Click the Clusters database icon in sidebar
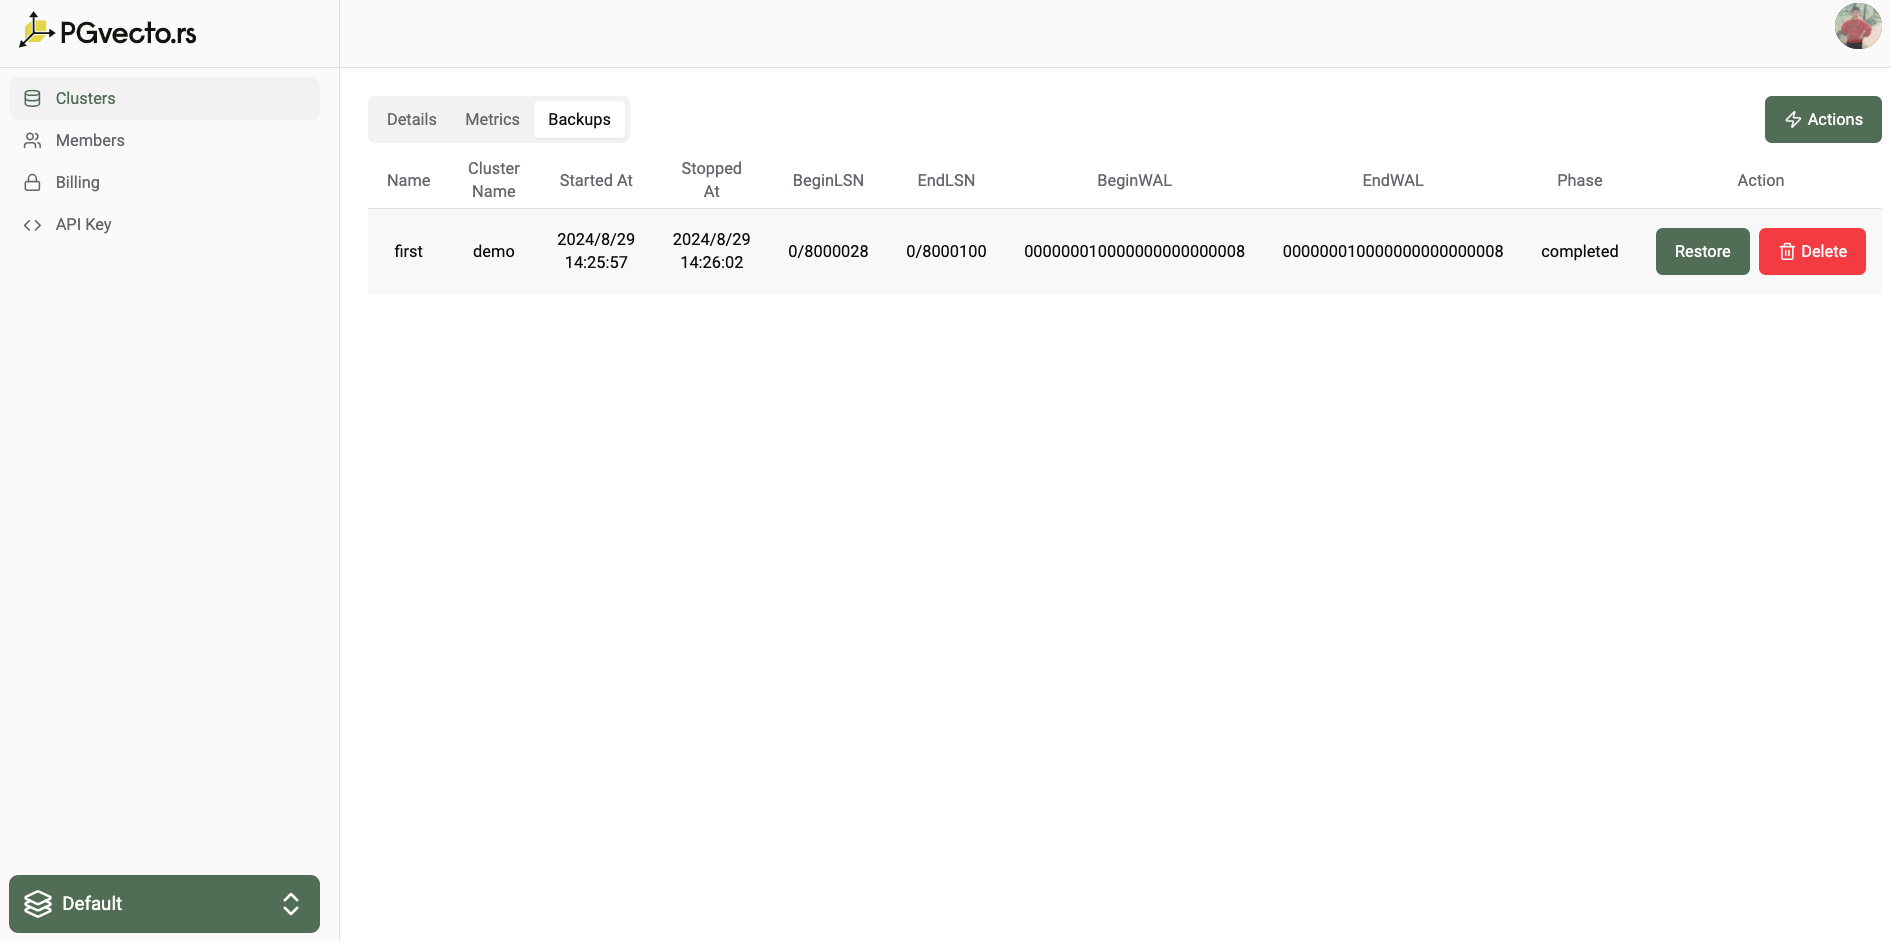Screen dimensions: 1891x941 [33, 98]
